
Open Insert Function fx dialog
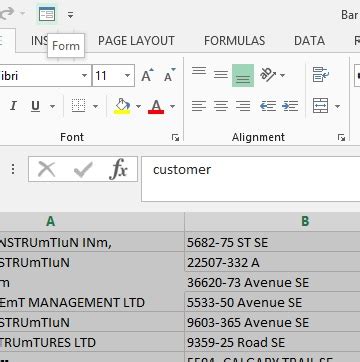(x=118, y=169)
